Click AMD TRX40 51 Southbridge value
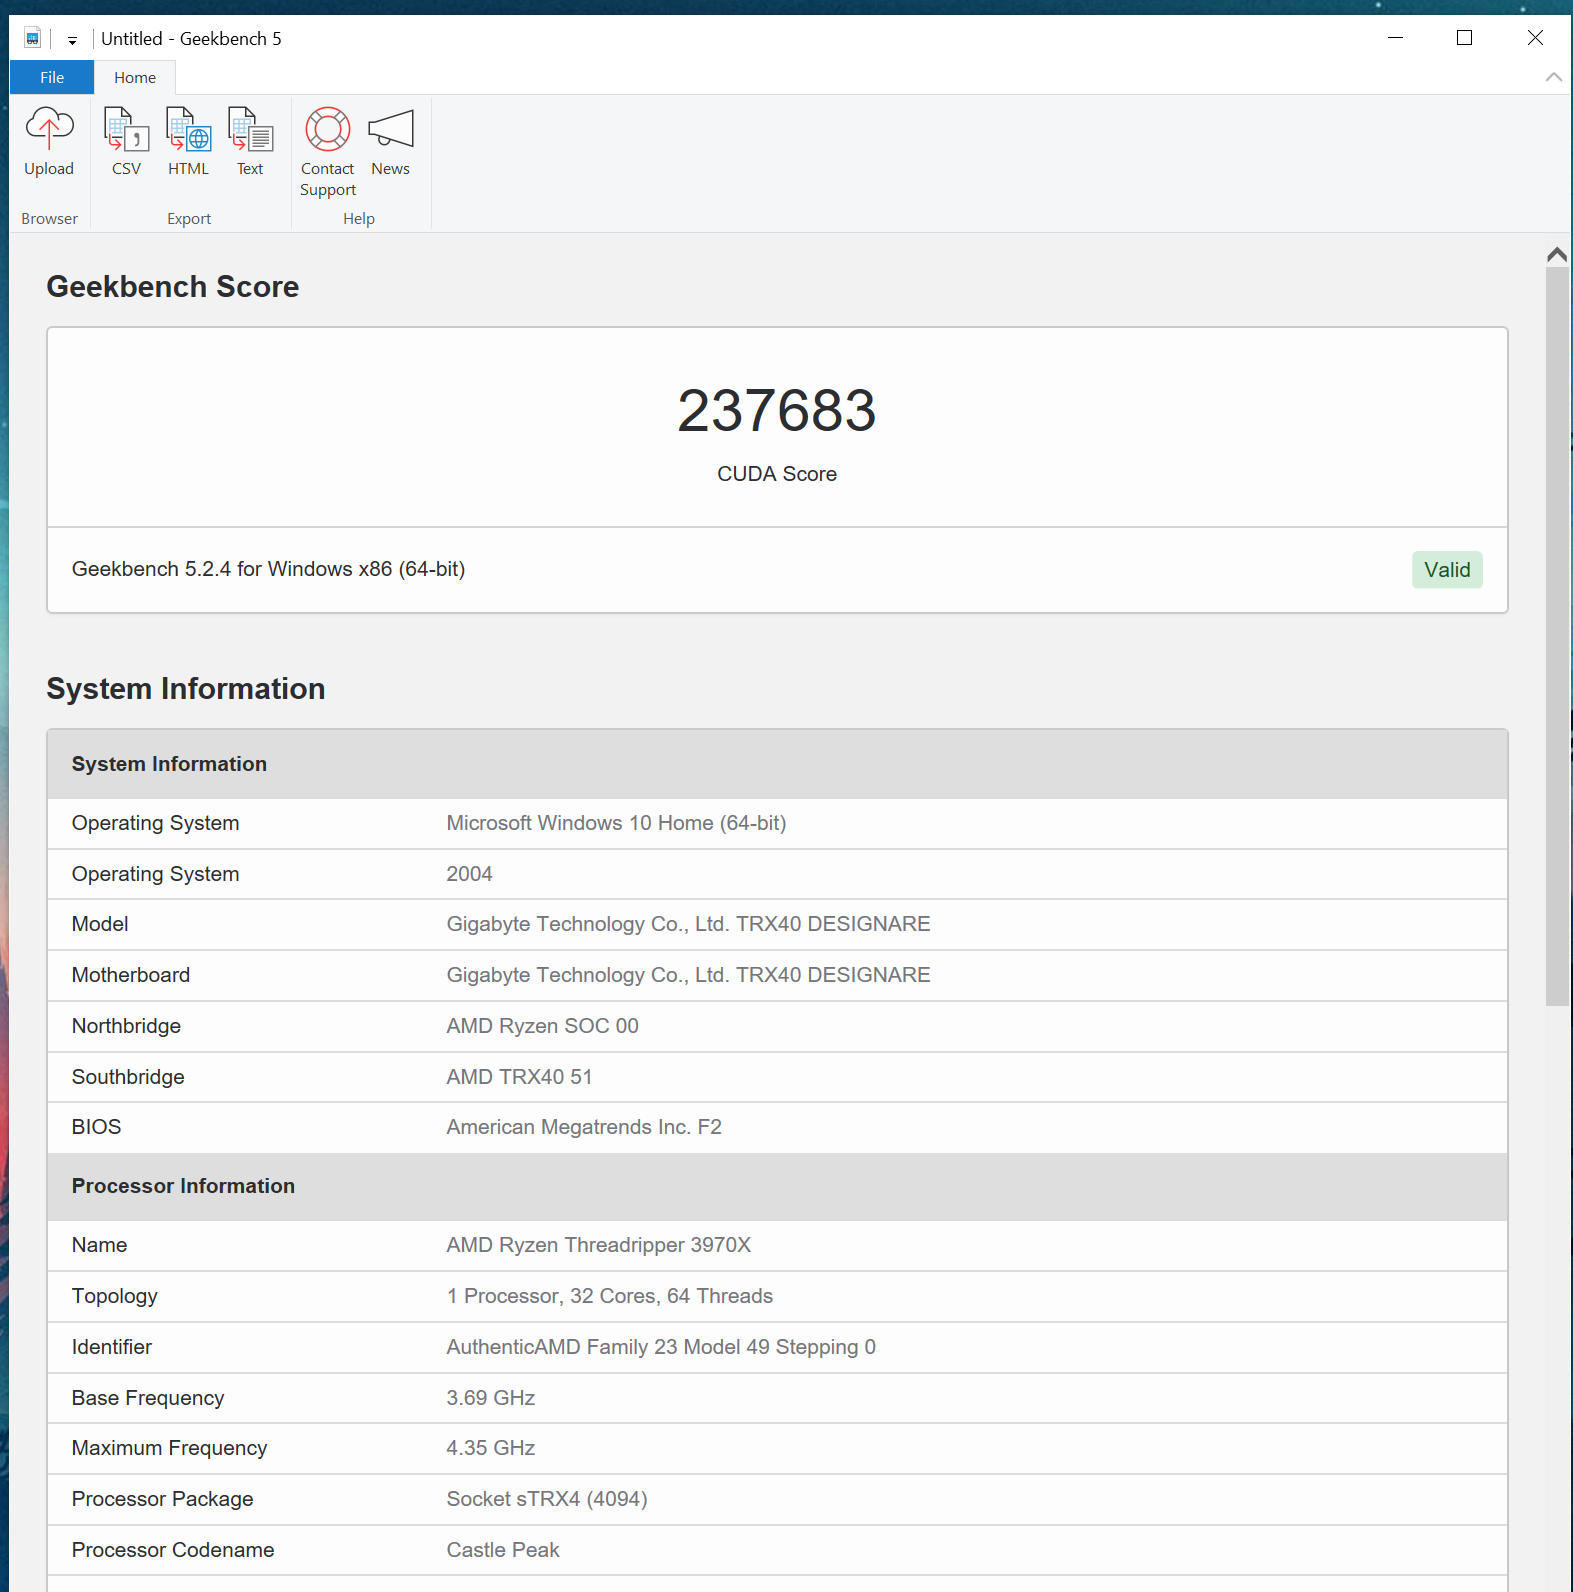 tap(519, 1077)
